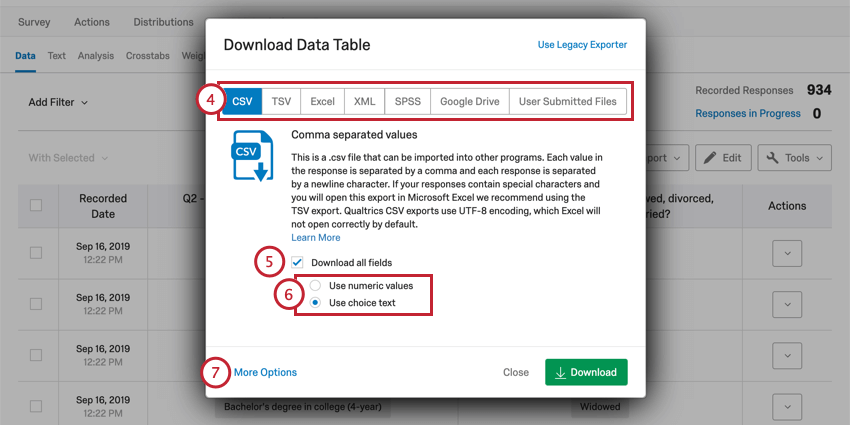
Task: Click the pencil icon on the Edit button
Action: click(x=710, y=158)
